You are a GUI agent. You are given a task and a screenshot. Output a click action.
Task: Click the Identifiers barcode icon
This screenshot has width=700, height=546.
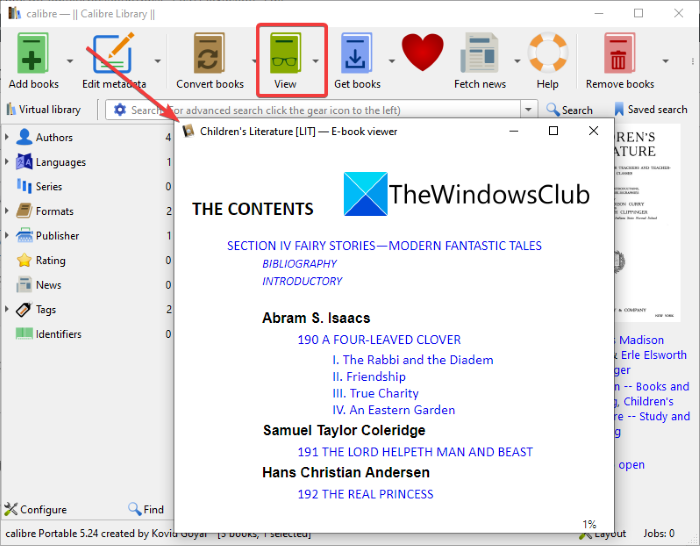(24, 333)
